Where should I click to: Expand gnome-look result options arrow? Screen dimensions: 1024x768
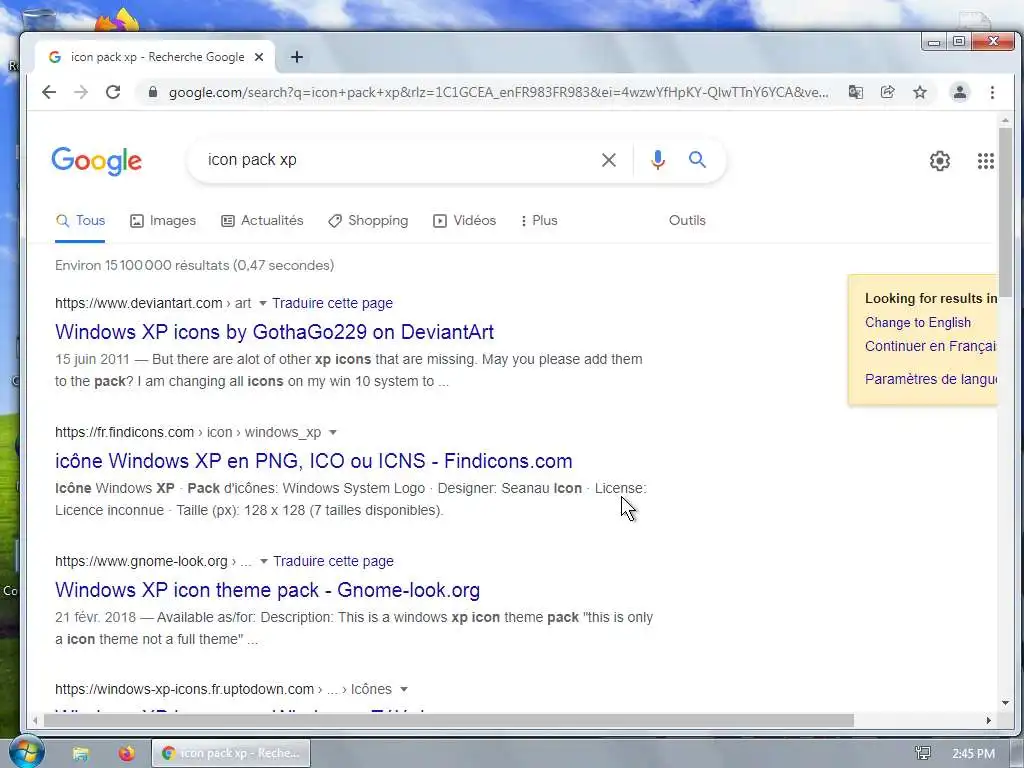[x=264, y=561]
